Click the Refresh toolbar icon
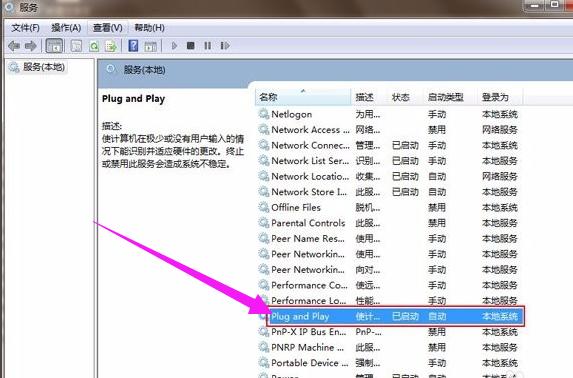The width and height of the screenshot is (573, 378). 94,46
